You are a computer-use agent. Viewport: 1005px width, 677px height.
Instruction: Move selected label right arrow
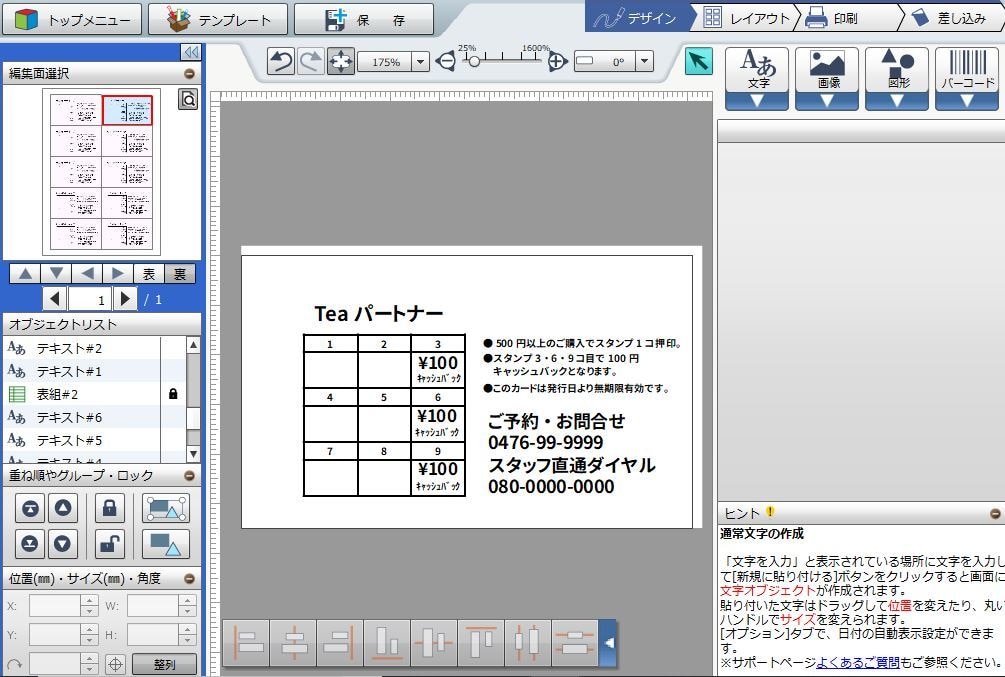[x=118, y=274]
